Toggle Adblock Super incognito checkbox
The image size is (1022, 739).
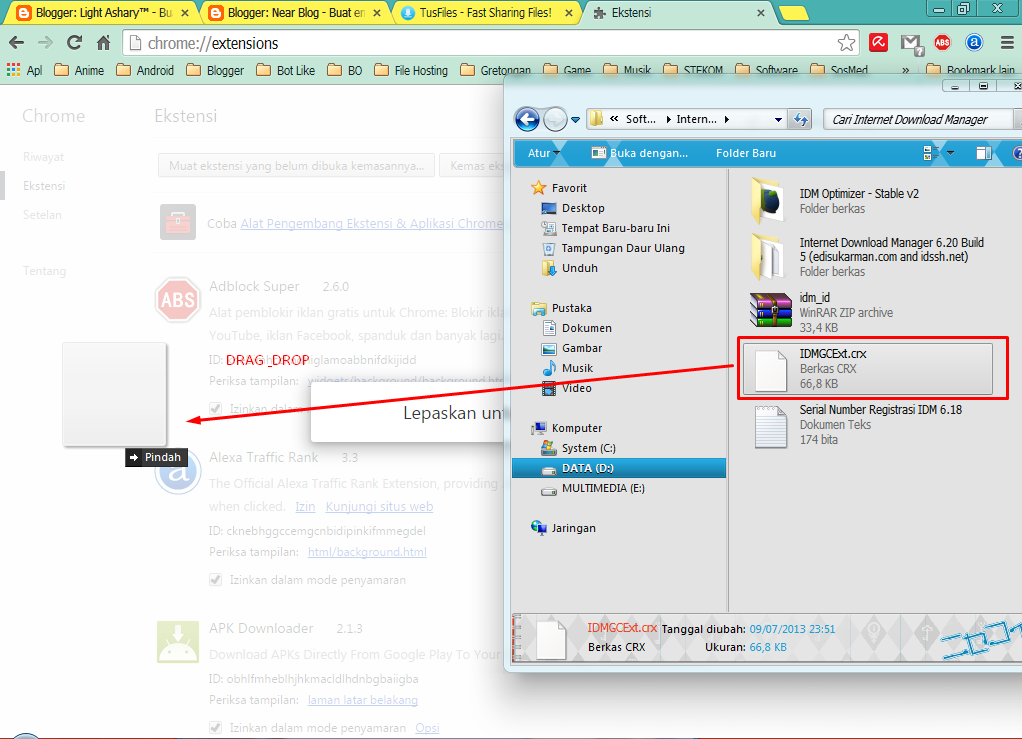(x=216, y=409)
